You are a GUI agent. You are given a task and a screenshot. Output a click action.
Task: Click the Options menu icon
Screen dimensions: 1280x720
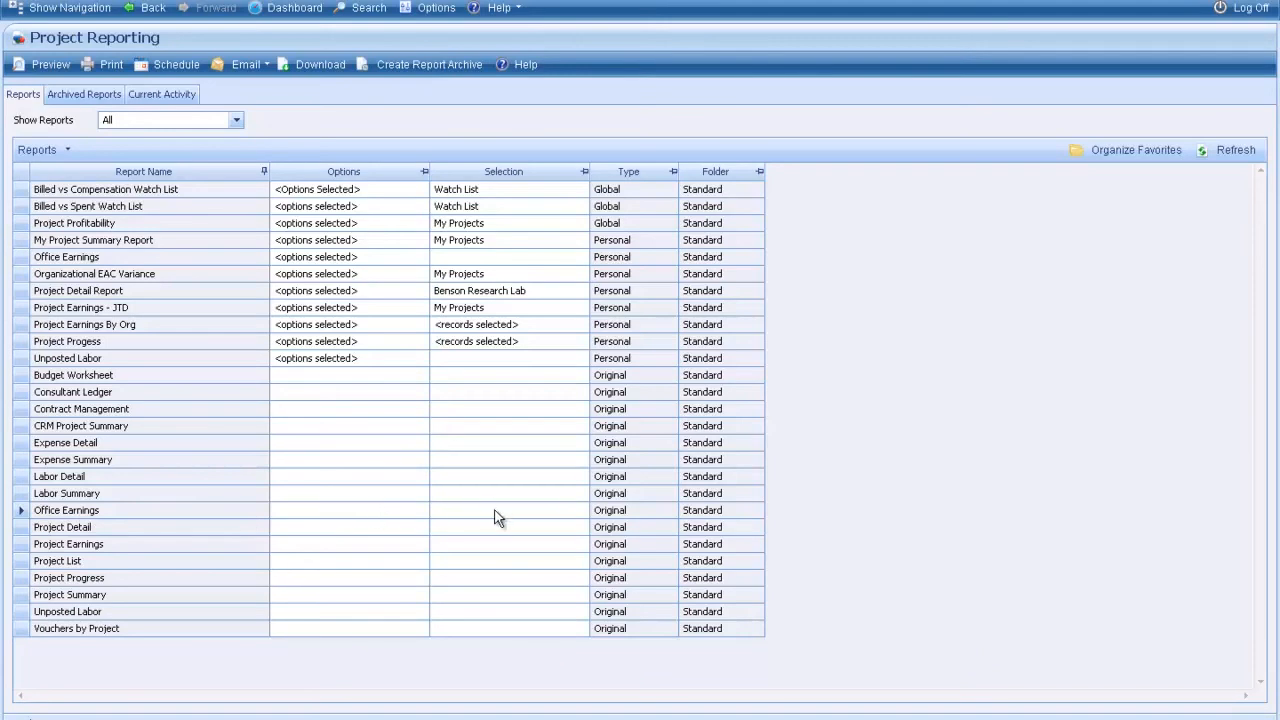click(x=405, y=7)
